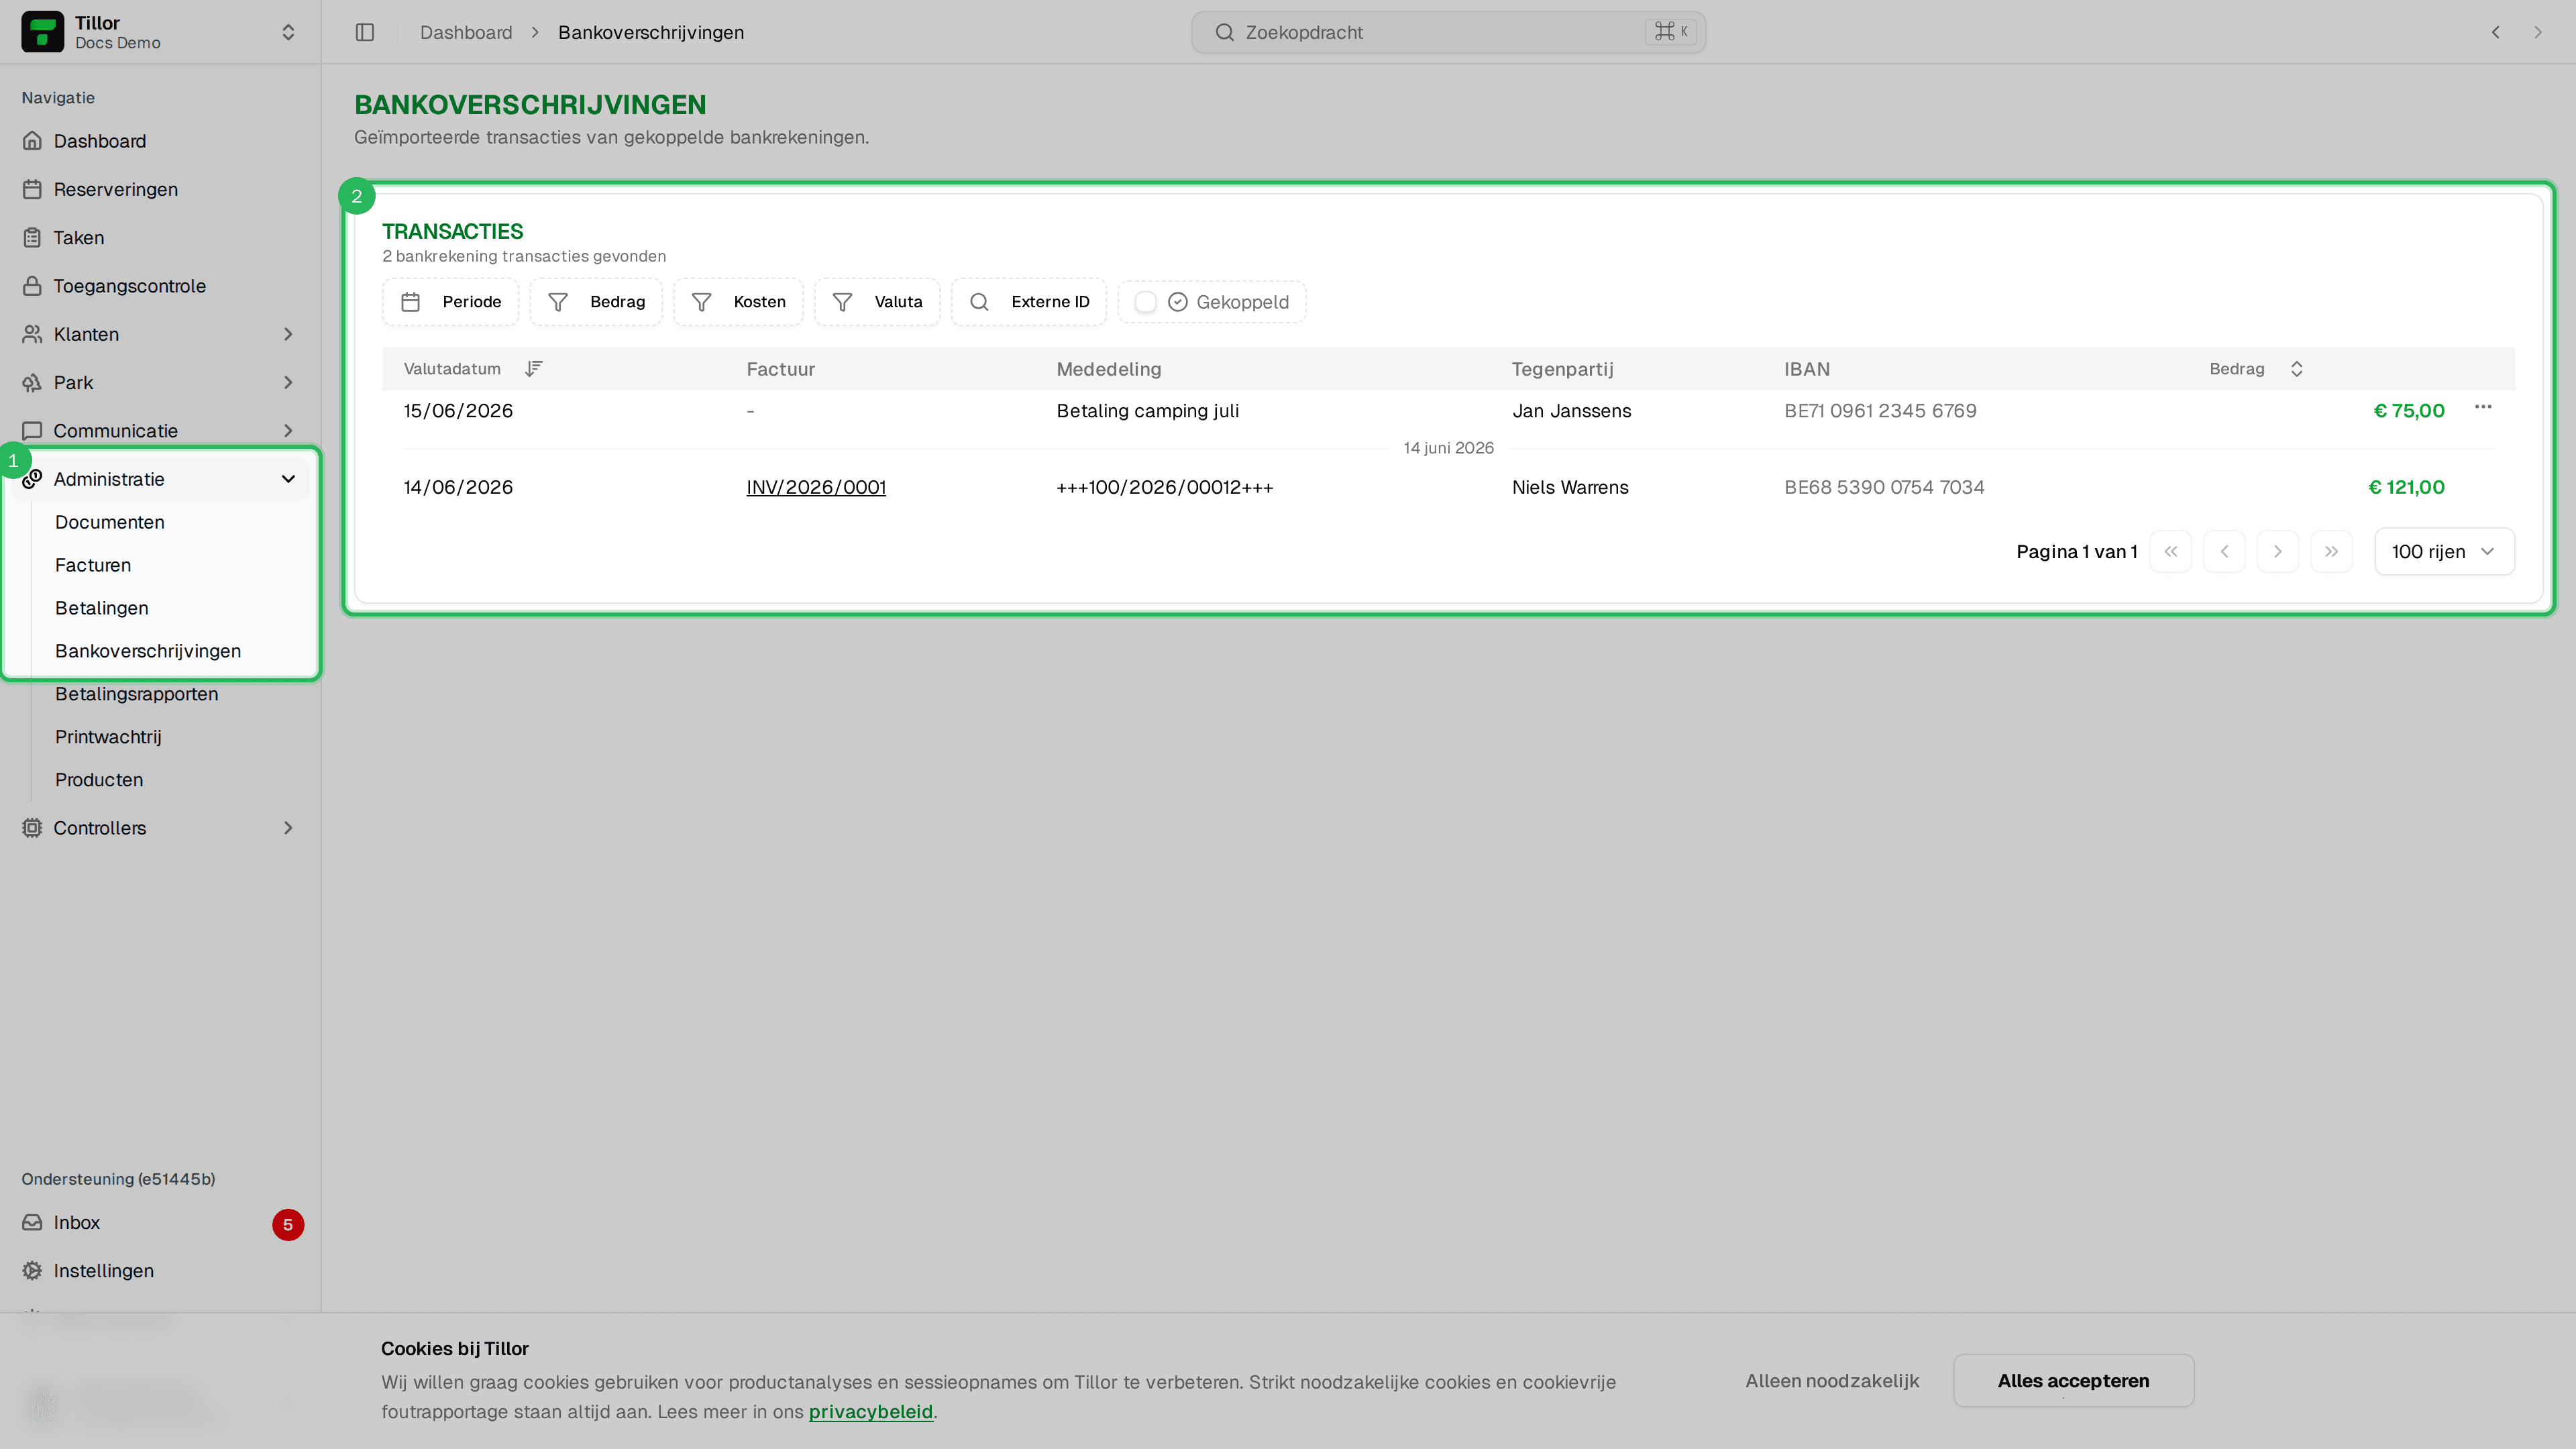Enable the Valuta filter
Viewport: 2576px width, 1449px height.
point(877,302)
